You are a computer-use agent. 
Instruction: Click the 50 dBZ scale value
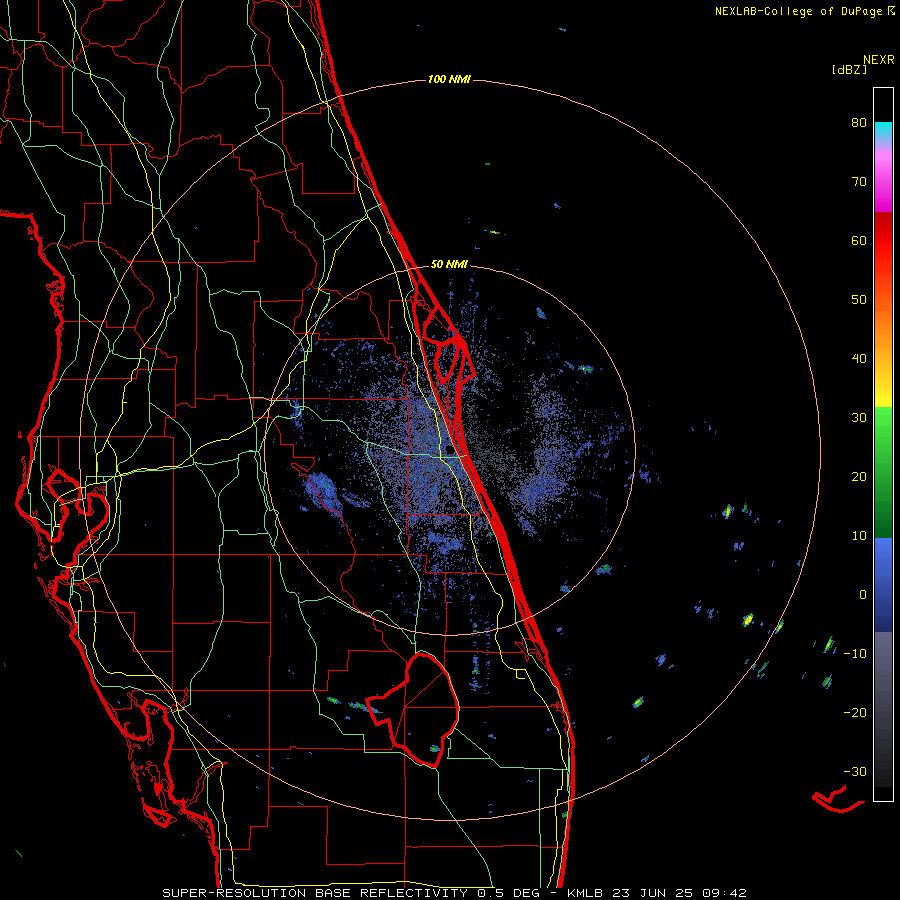click(x=859, y=300)
